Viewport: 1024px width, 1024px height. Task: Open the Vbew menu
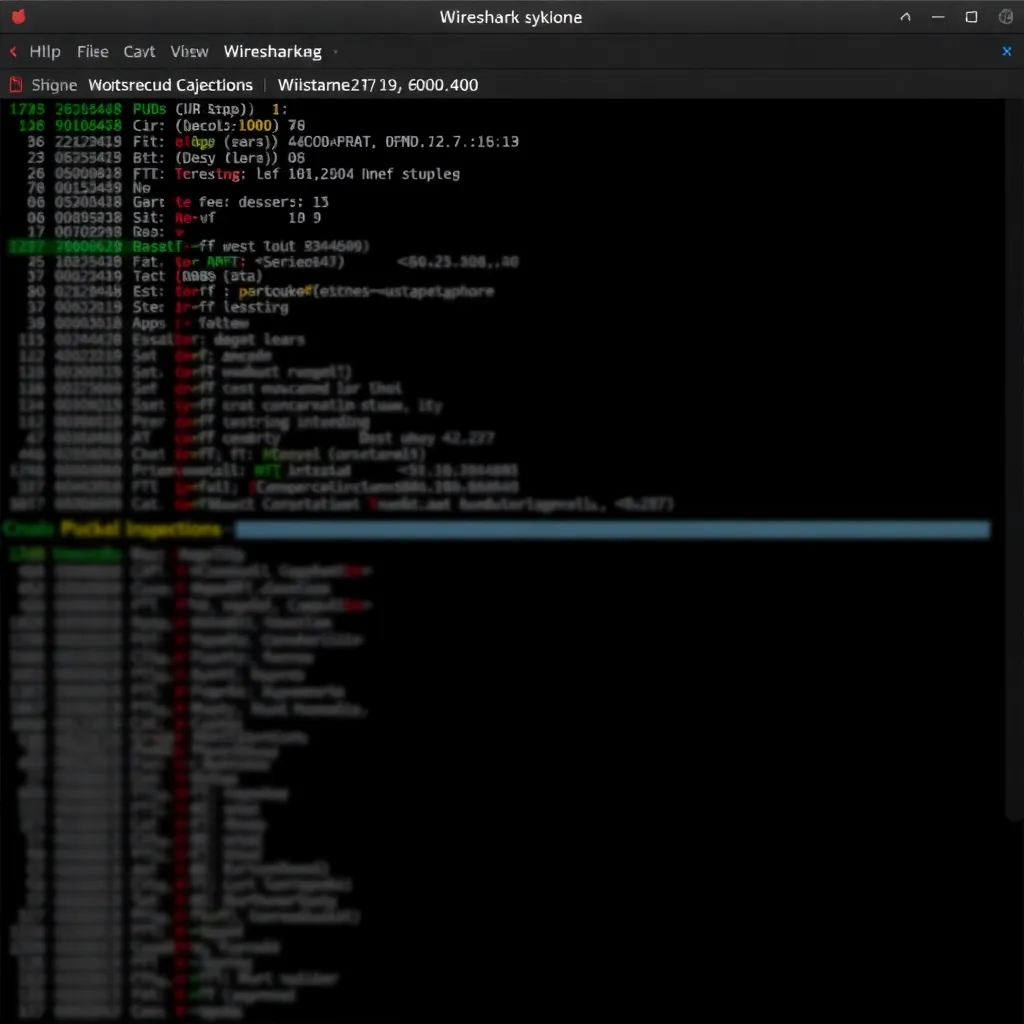tap(189, 52)
